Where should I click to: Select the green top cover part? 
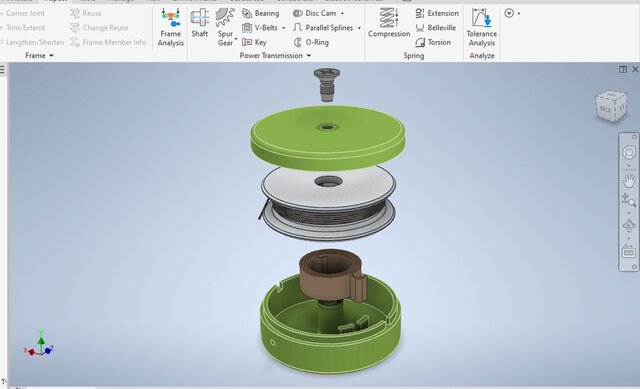328,137
